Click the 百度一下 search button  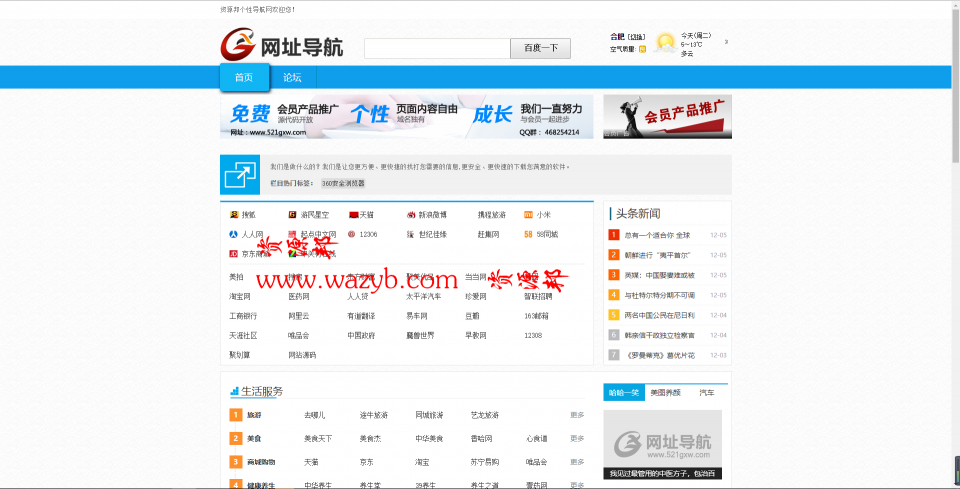pos(541,48)
